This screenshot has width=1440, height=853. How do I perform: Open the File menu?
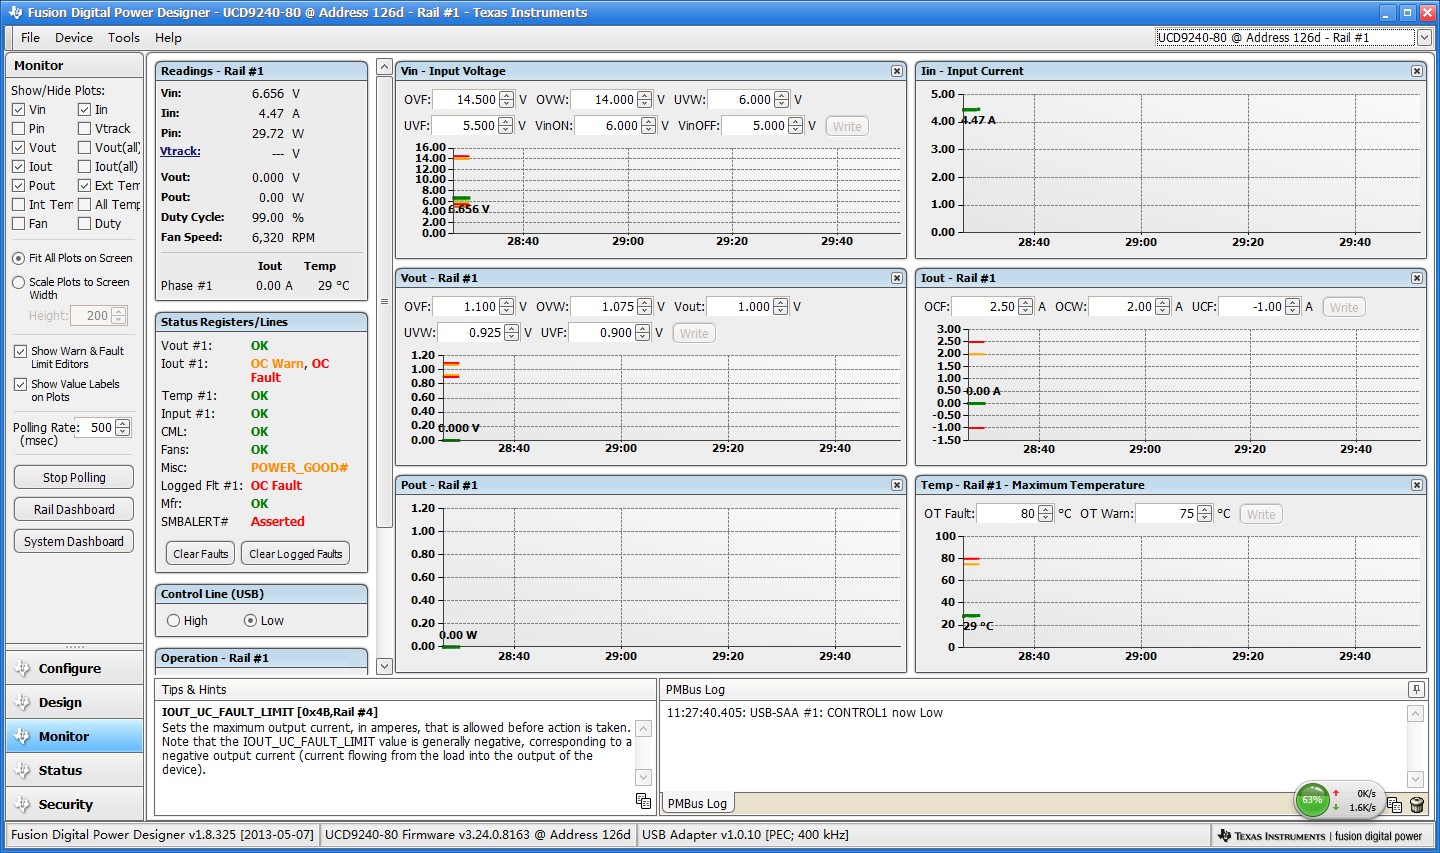pos(31,38)
